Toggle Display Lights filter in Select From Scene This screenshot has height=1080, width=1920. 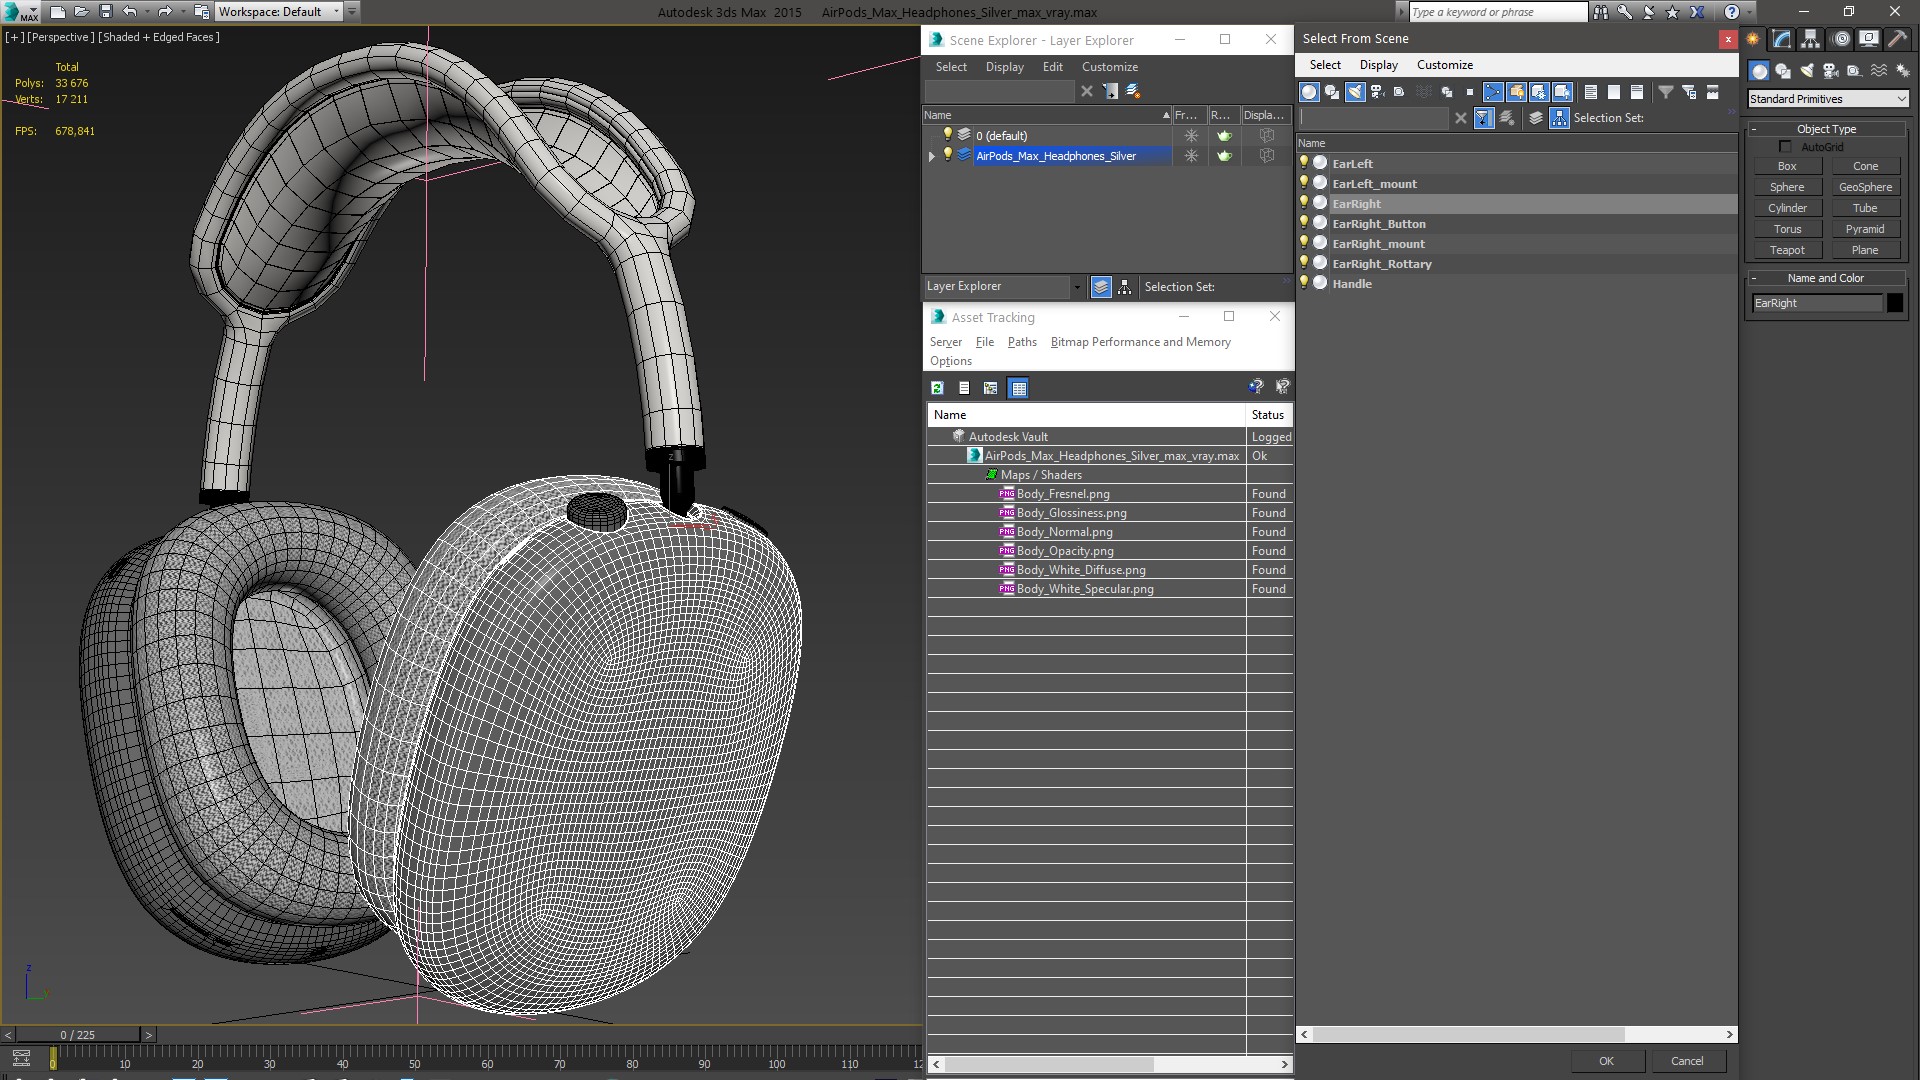(x=1355, y=92)
